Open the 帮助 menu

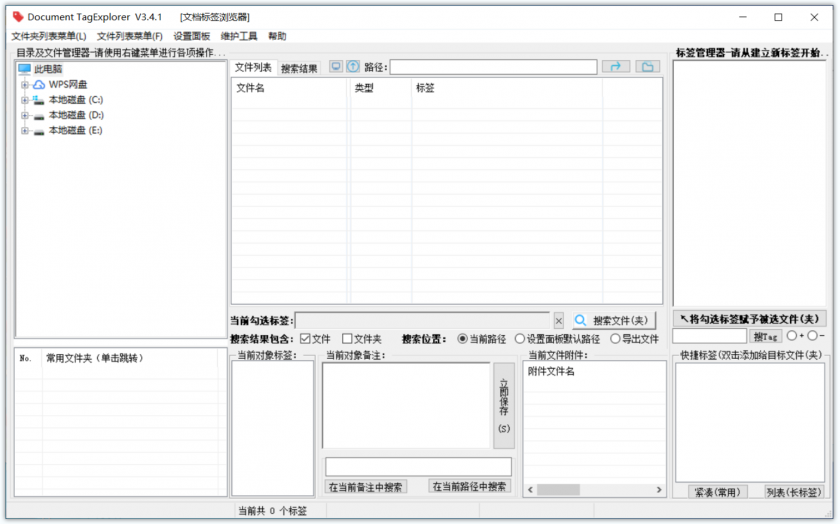277,36
